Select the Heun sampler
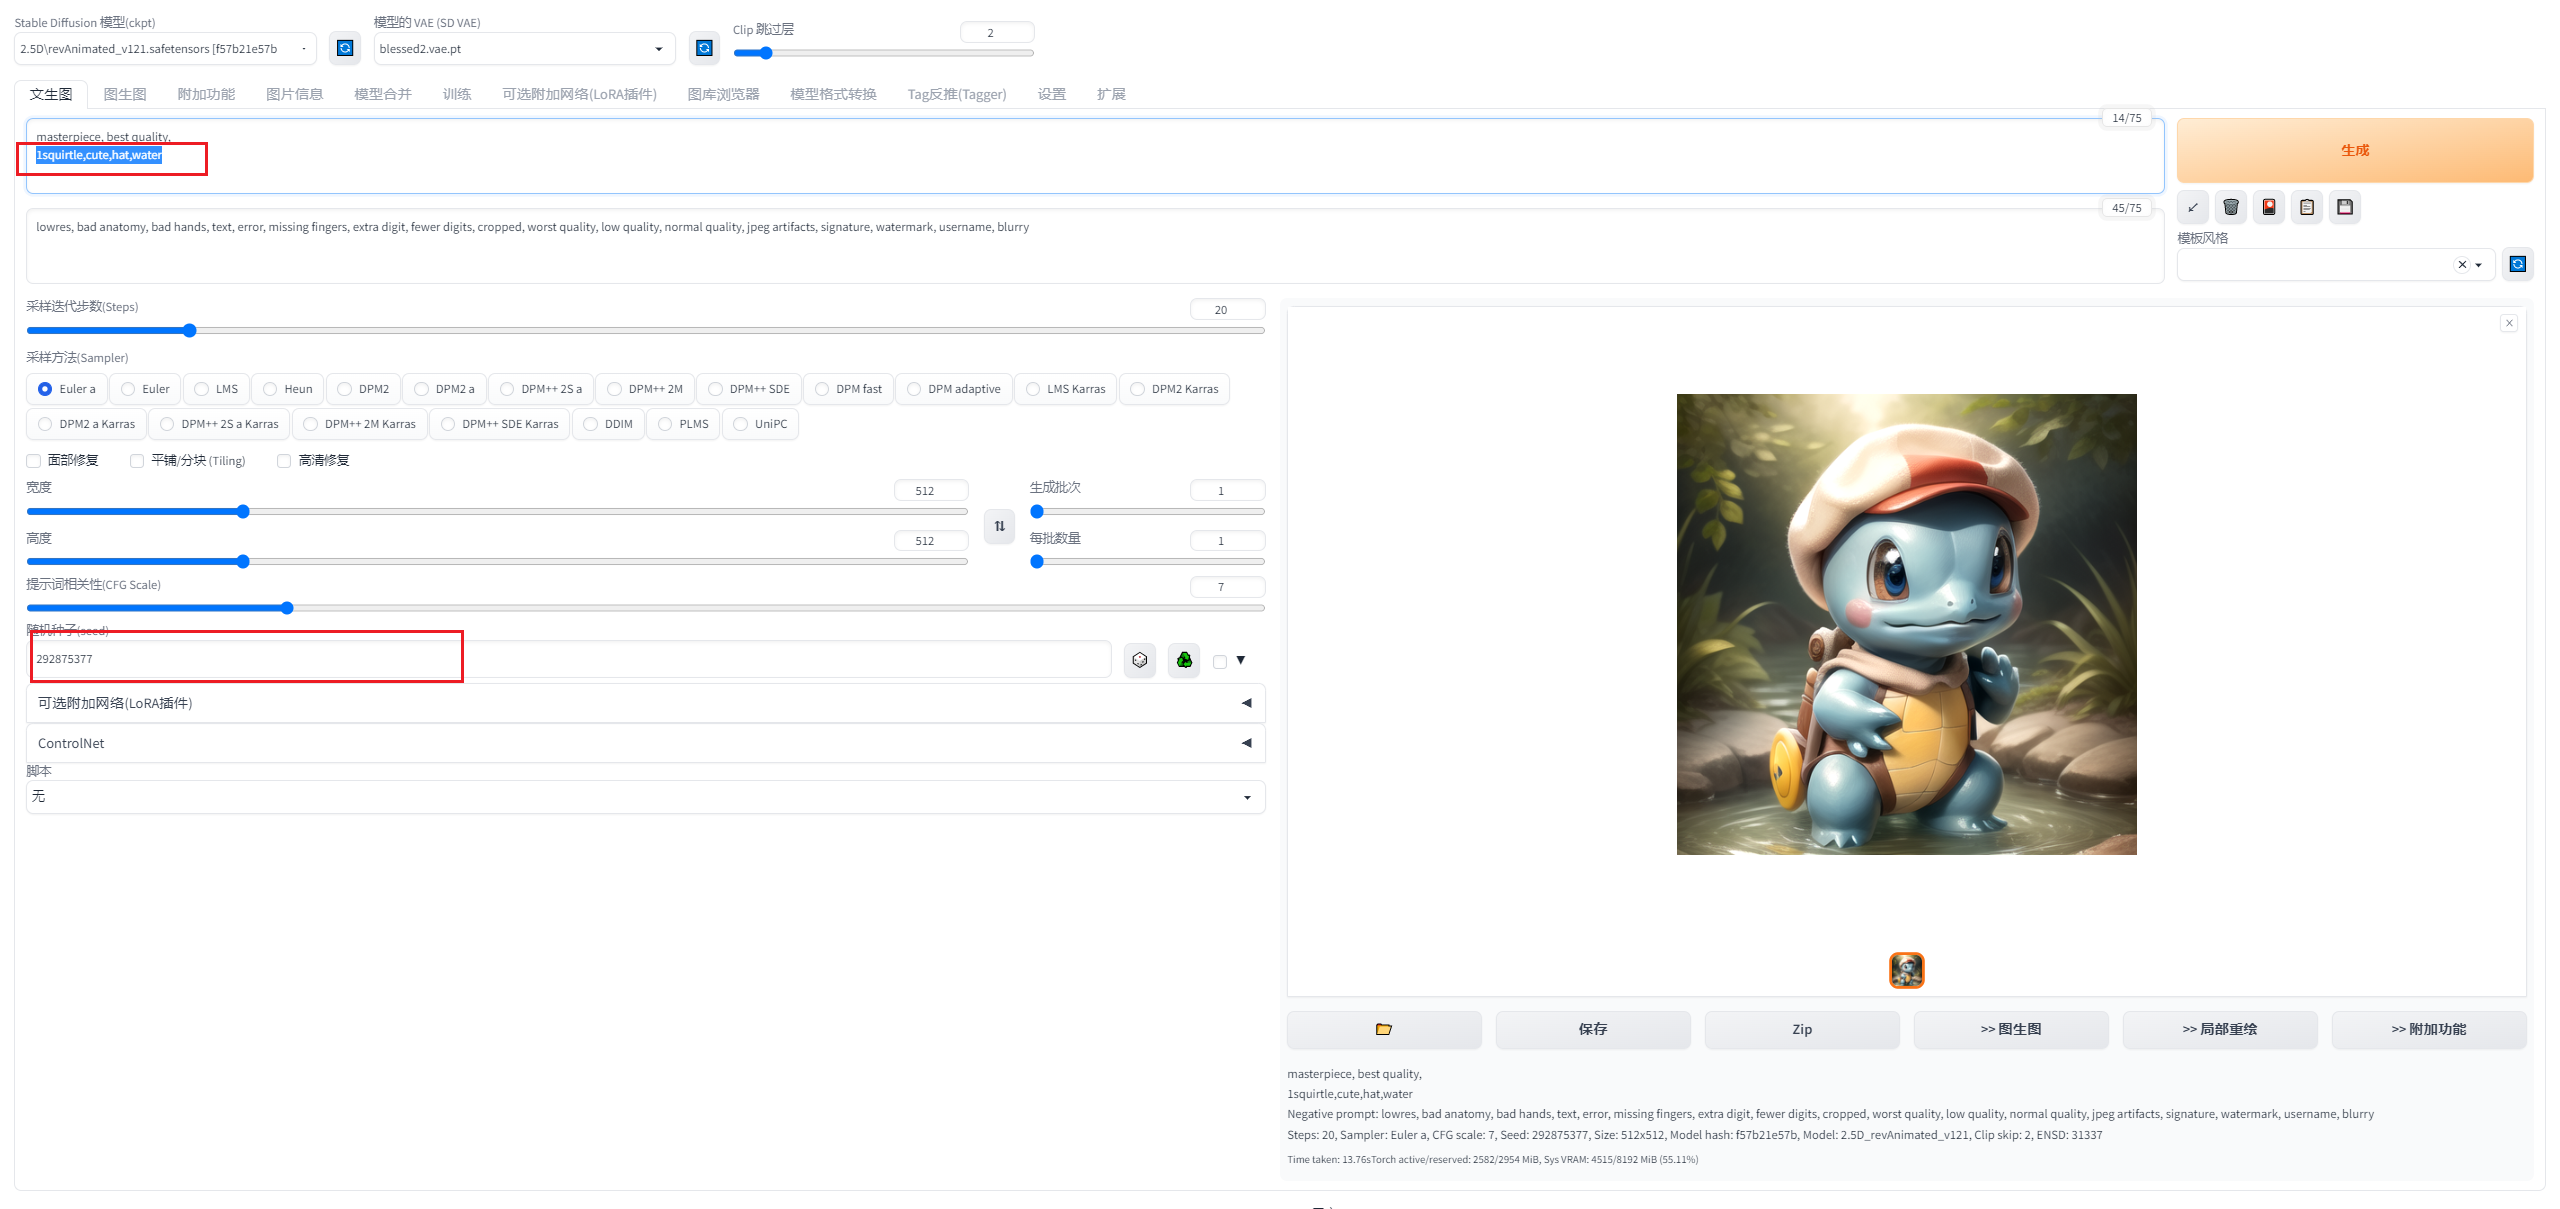This screenshot has width=2560, height=1209. pyautogui.click(x=288, y=389)
